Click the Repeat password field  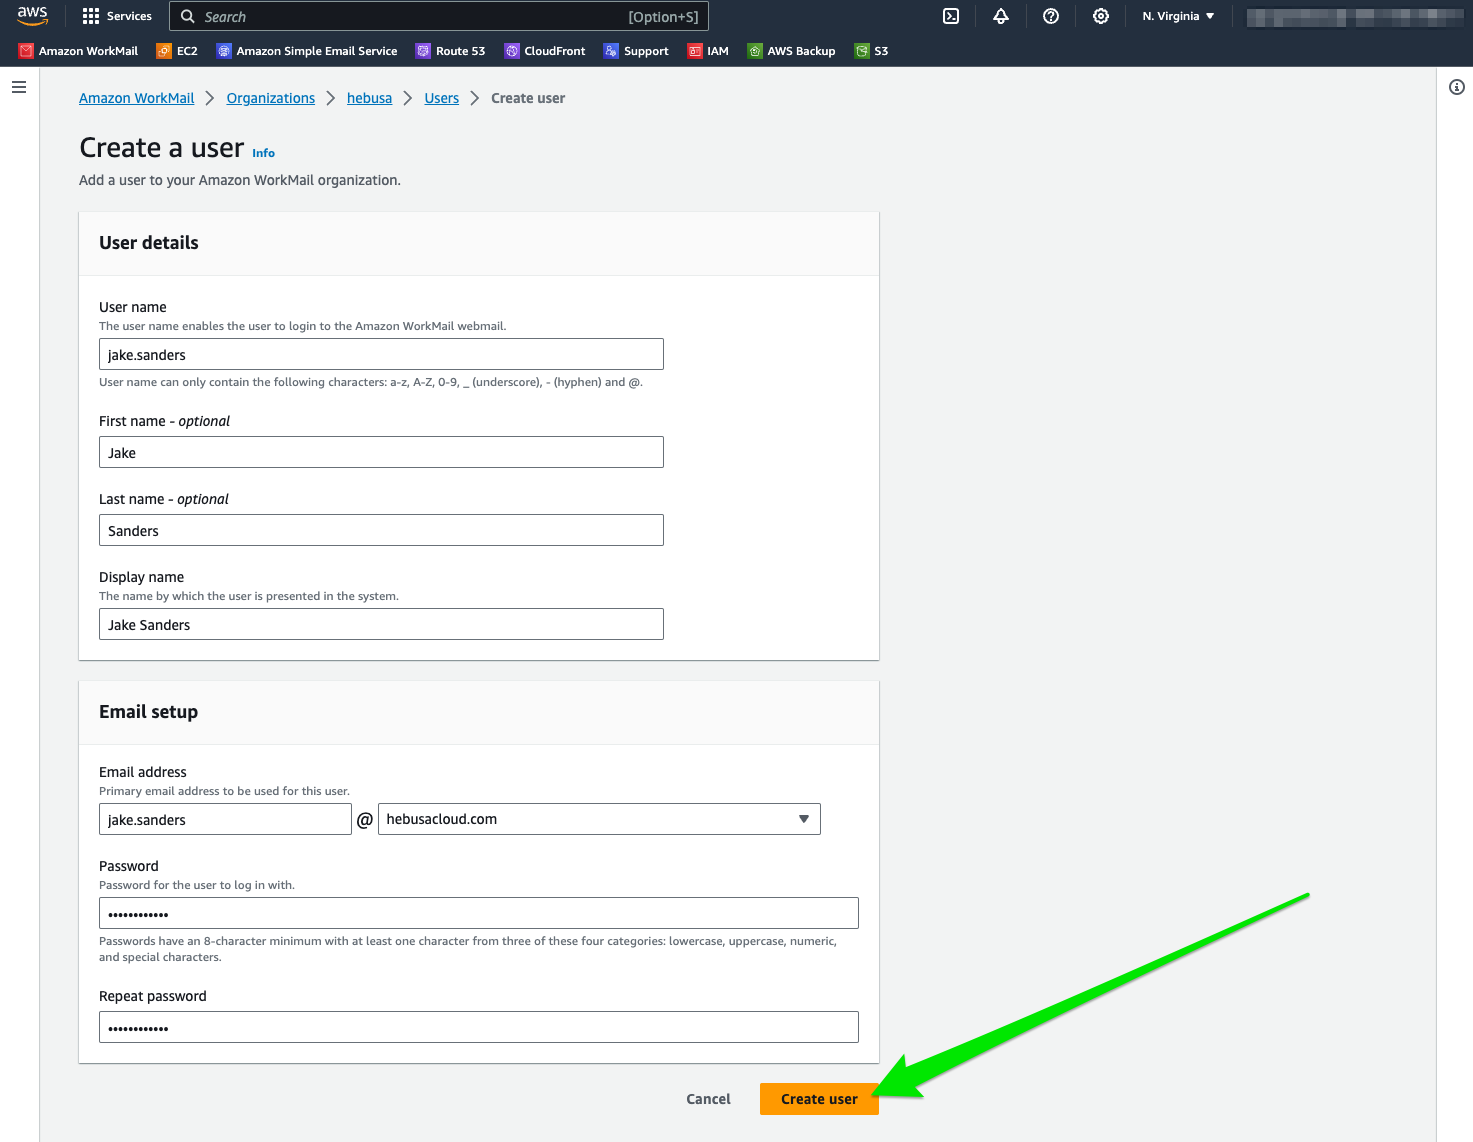tap(478, 1028)
